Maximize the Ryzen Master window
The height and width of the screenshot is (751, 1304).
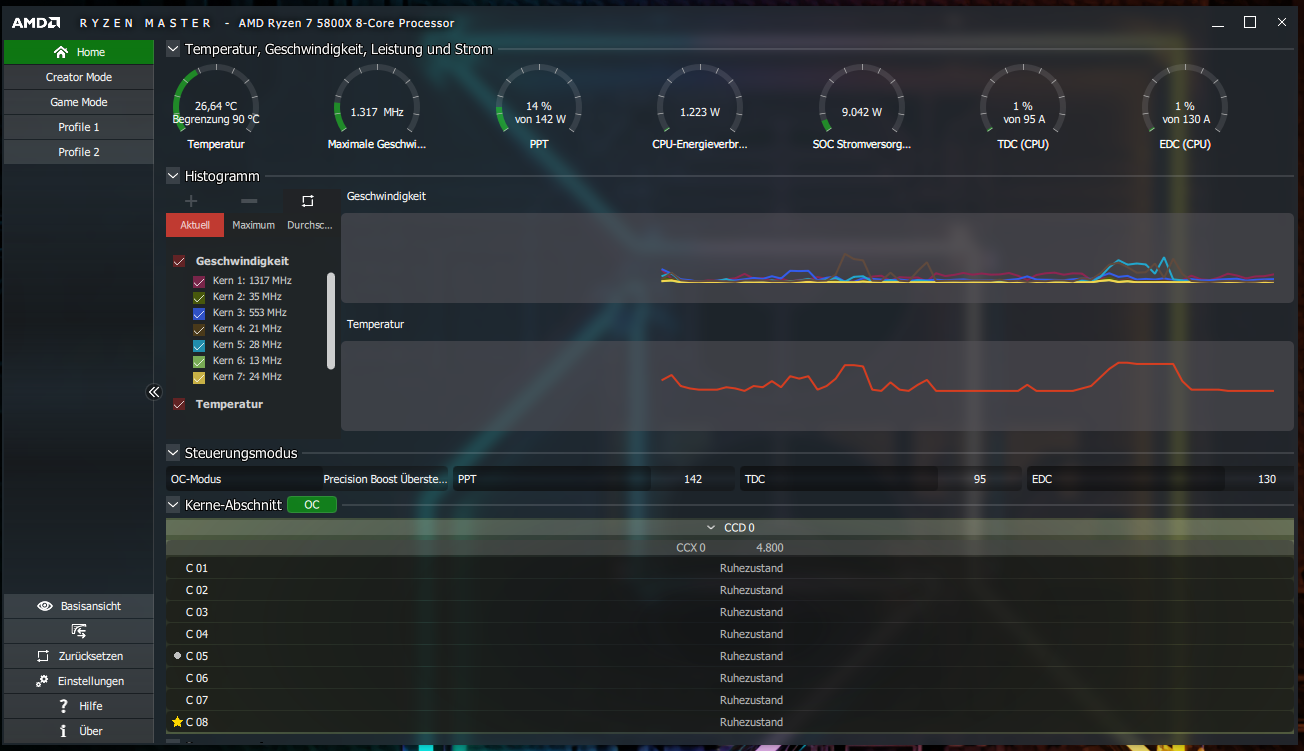(x=1250, y=22)
